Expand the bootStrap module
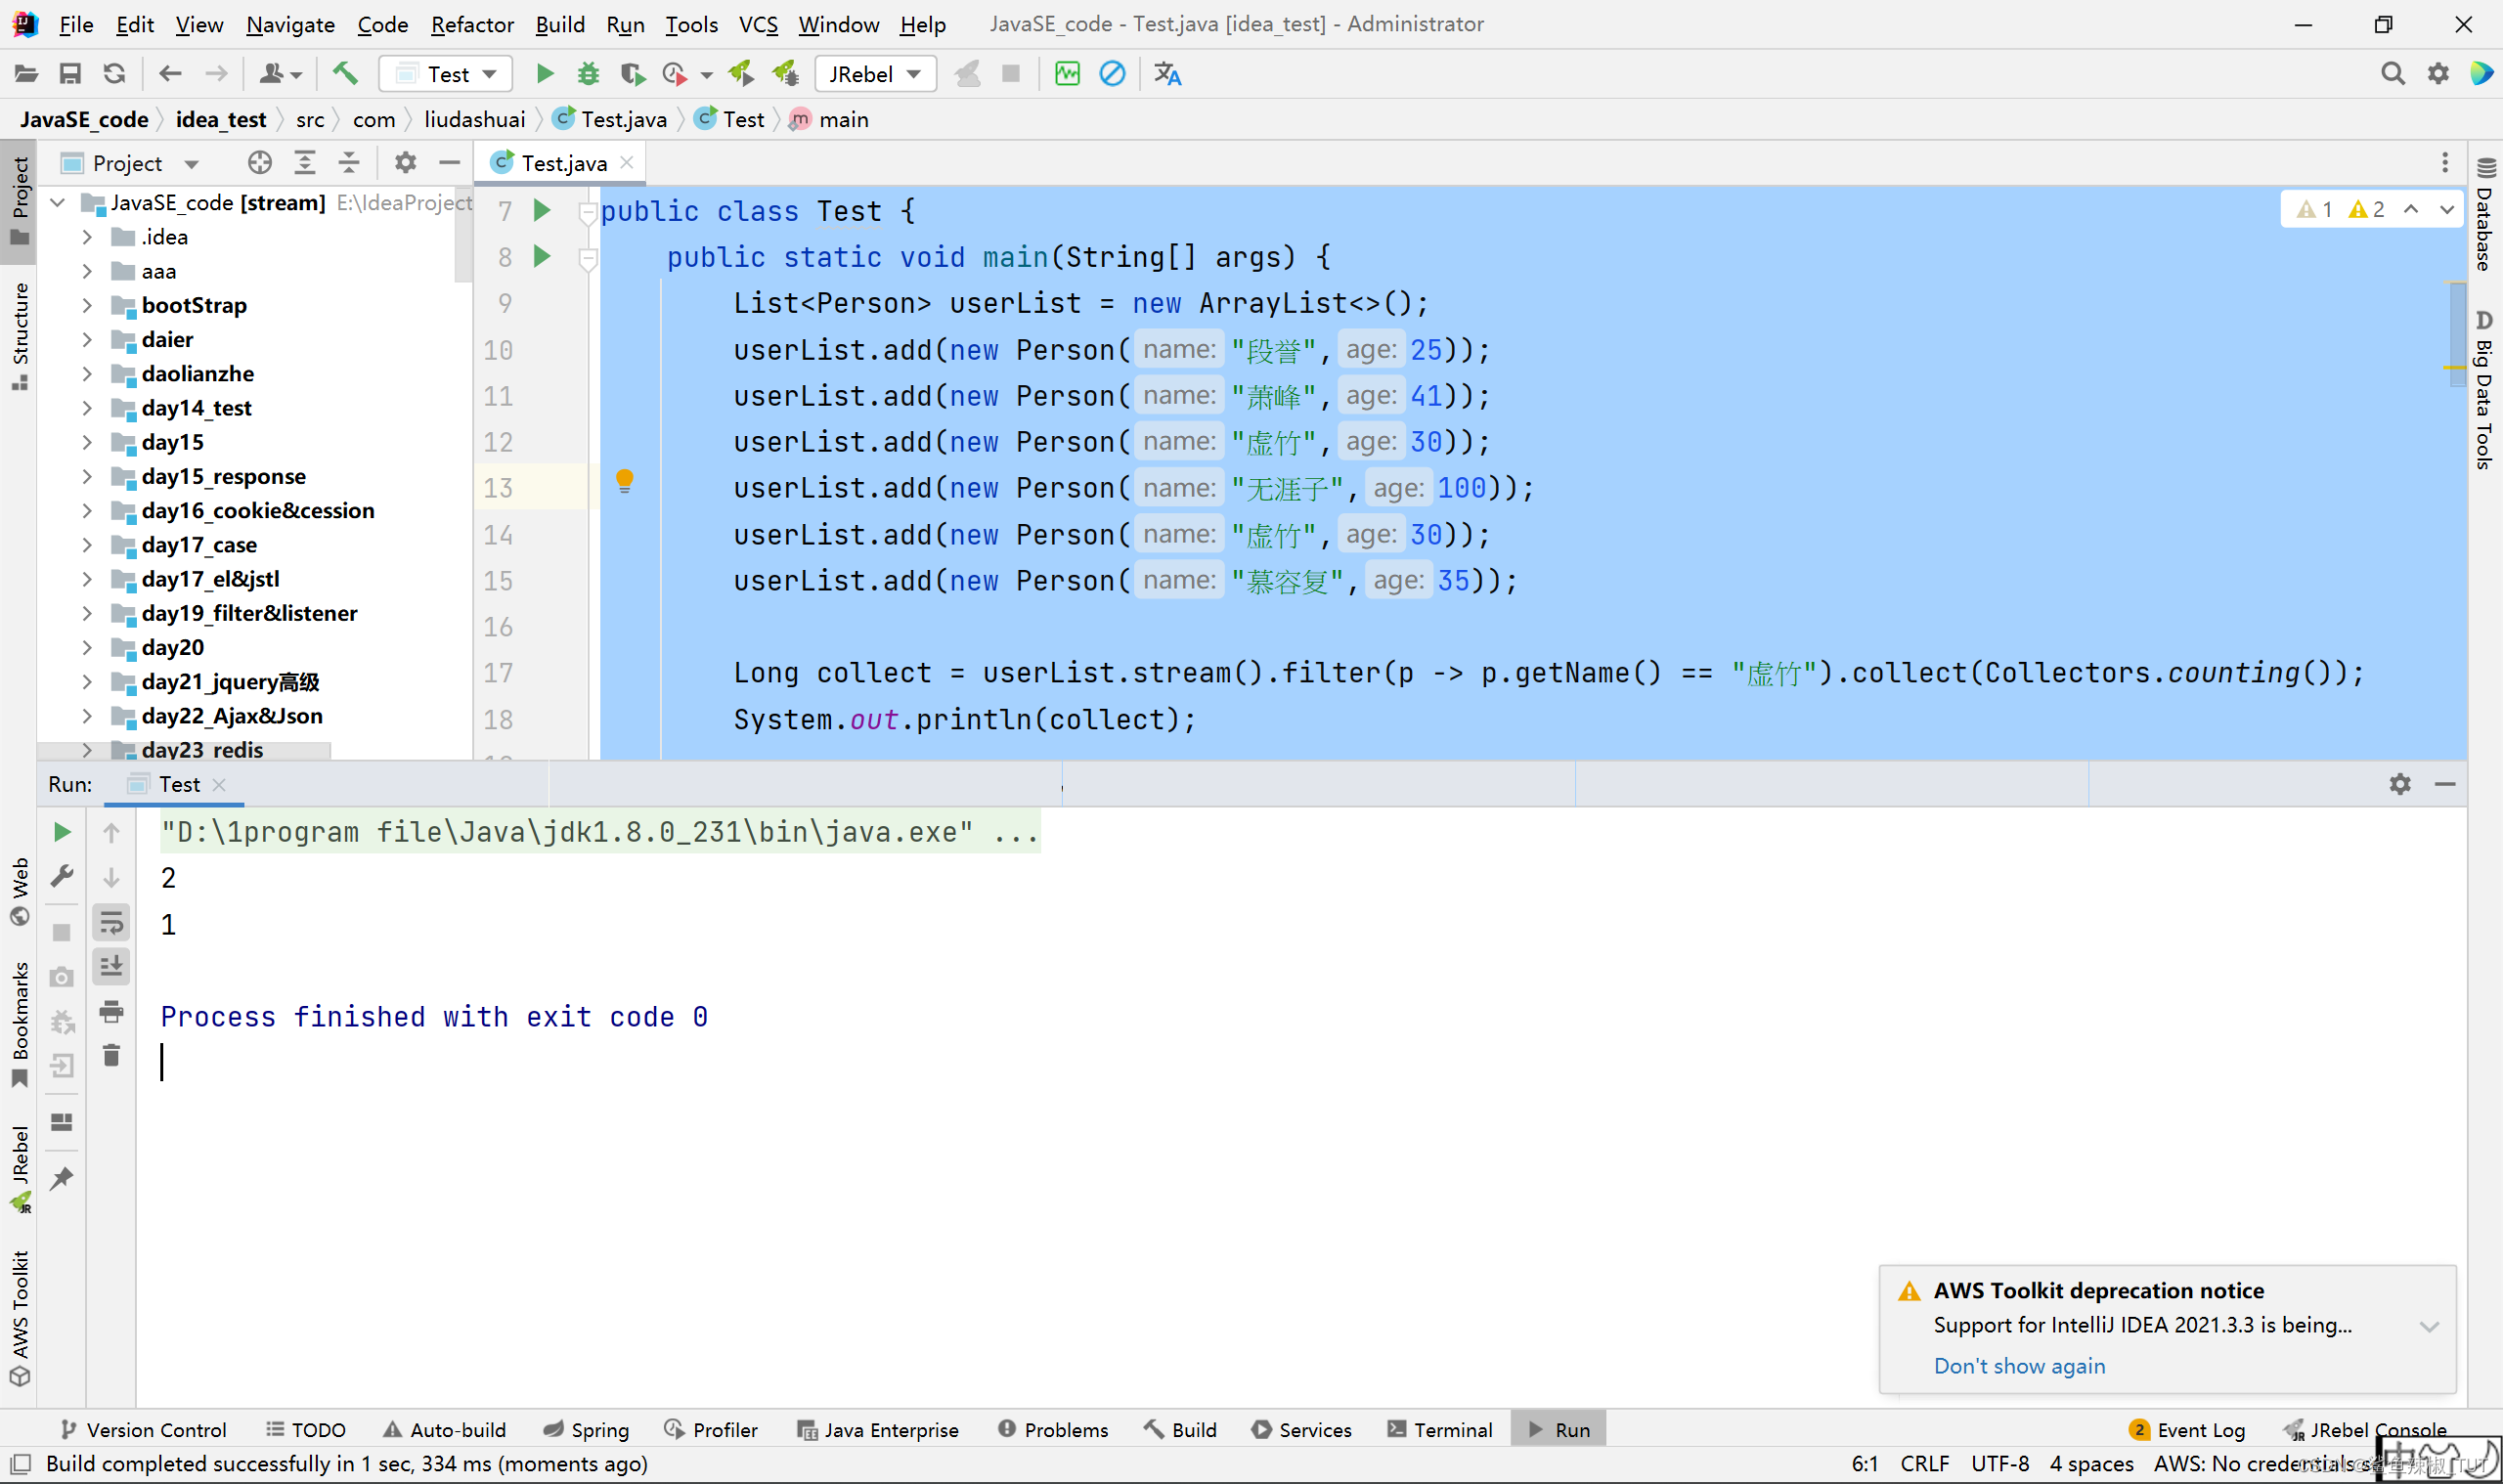The image size is (2503, 1484). [88, 305]
